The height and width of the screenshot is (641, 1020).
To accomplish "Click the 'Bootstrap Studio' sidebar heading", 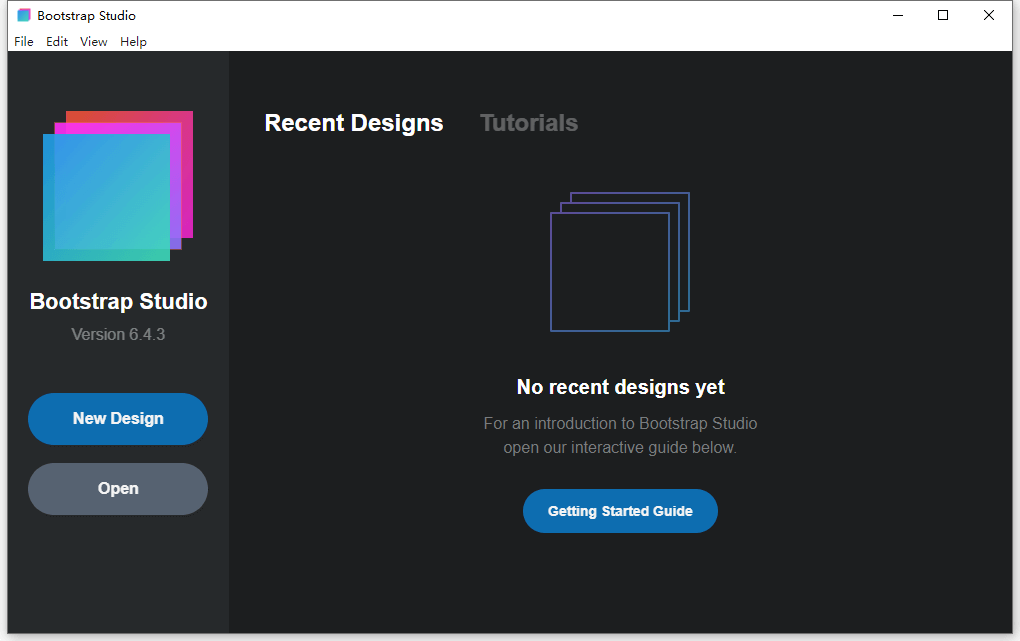I will (x=118, y=301).
